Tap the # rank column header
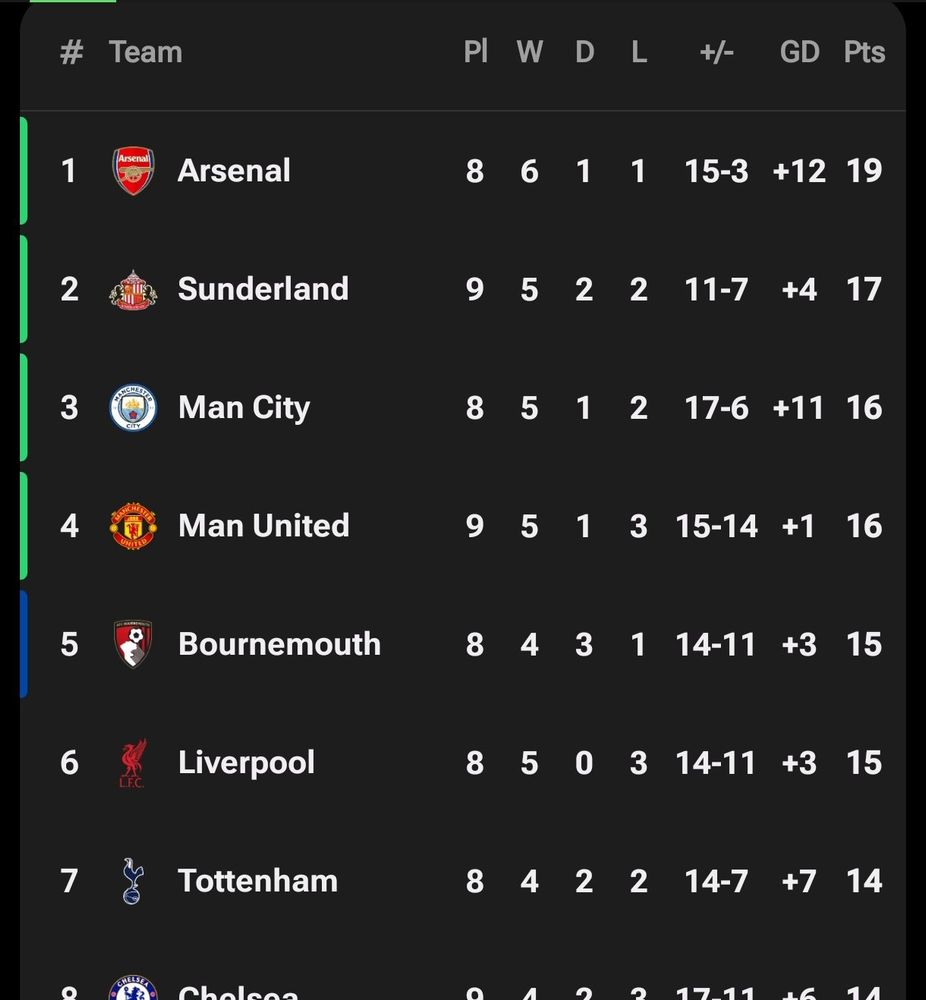The width and height of the screenshot is (926, 1000). click(x=71, y=52)
